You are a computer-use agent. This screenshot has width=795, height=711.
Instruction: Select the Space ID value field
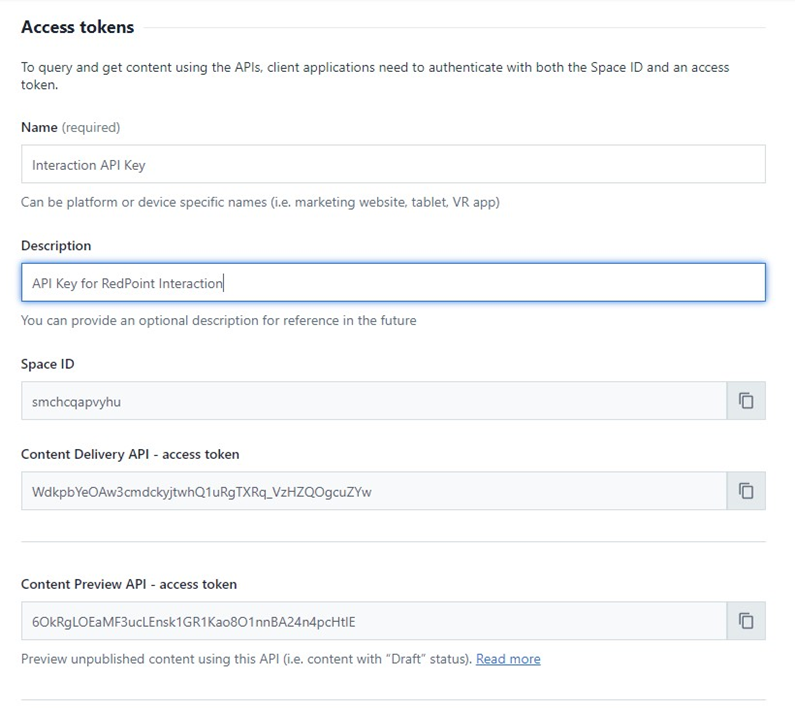coord(372,401)
